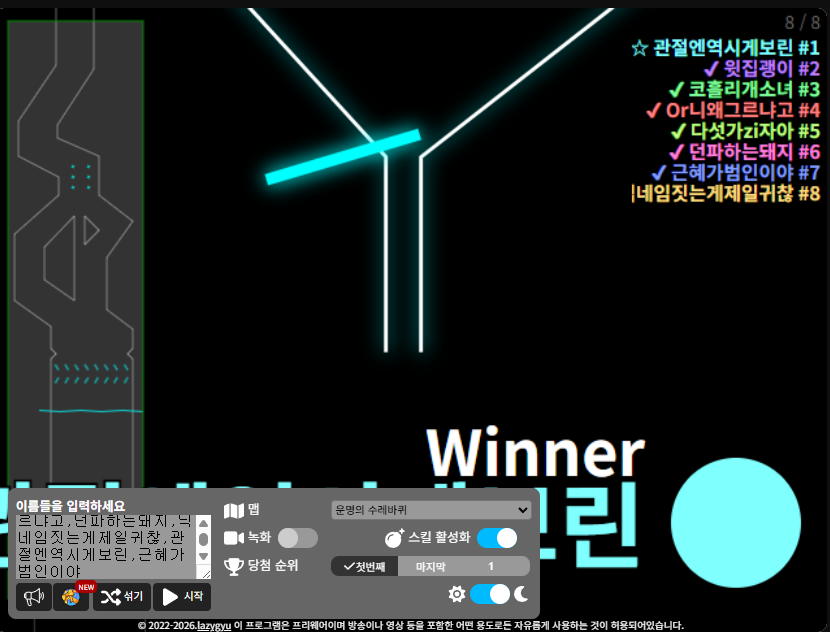Click ranking entry 던파하는돼지 #6
Screen dimensions: 830x632
[x=754, y=152]
